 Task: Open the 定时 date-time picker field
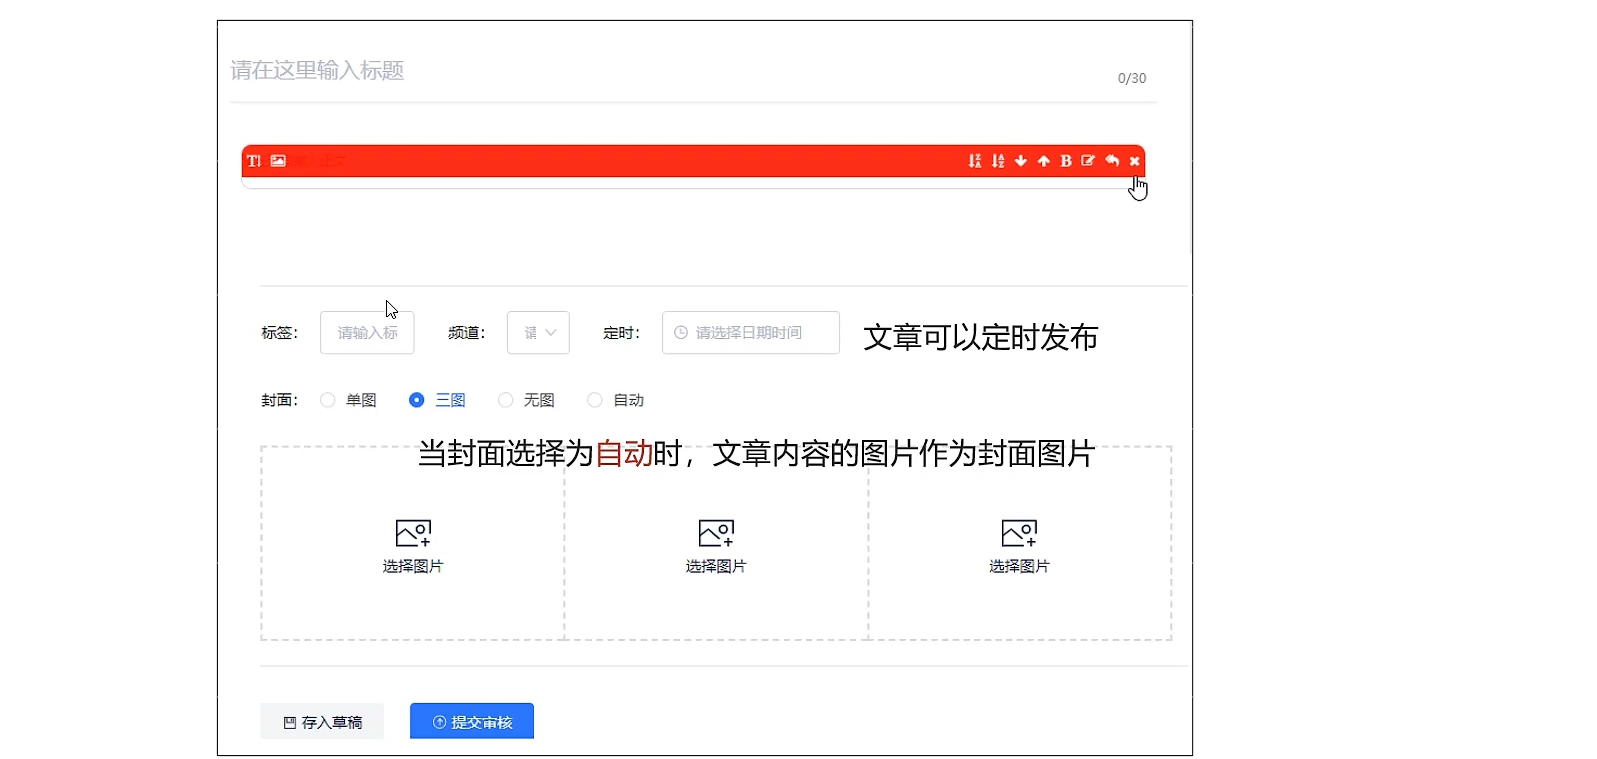[751, 333]
